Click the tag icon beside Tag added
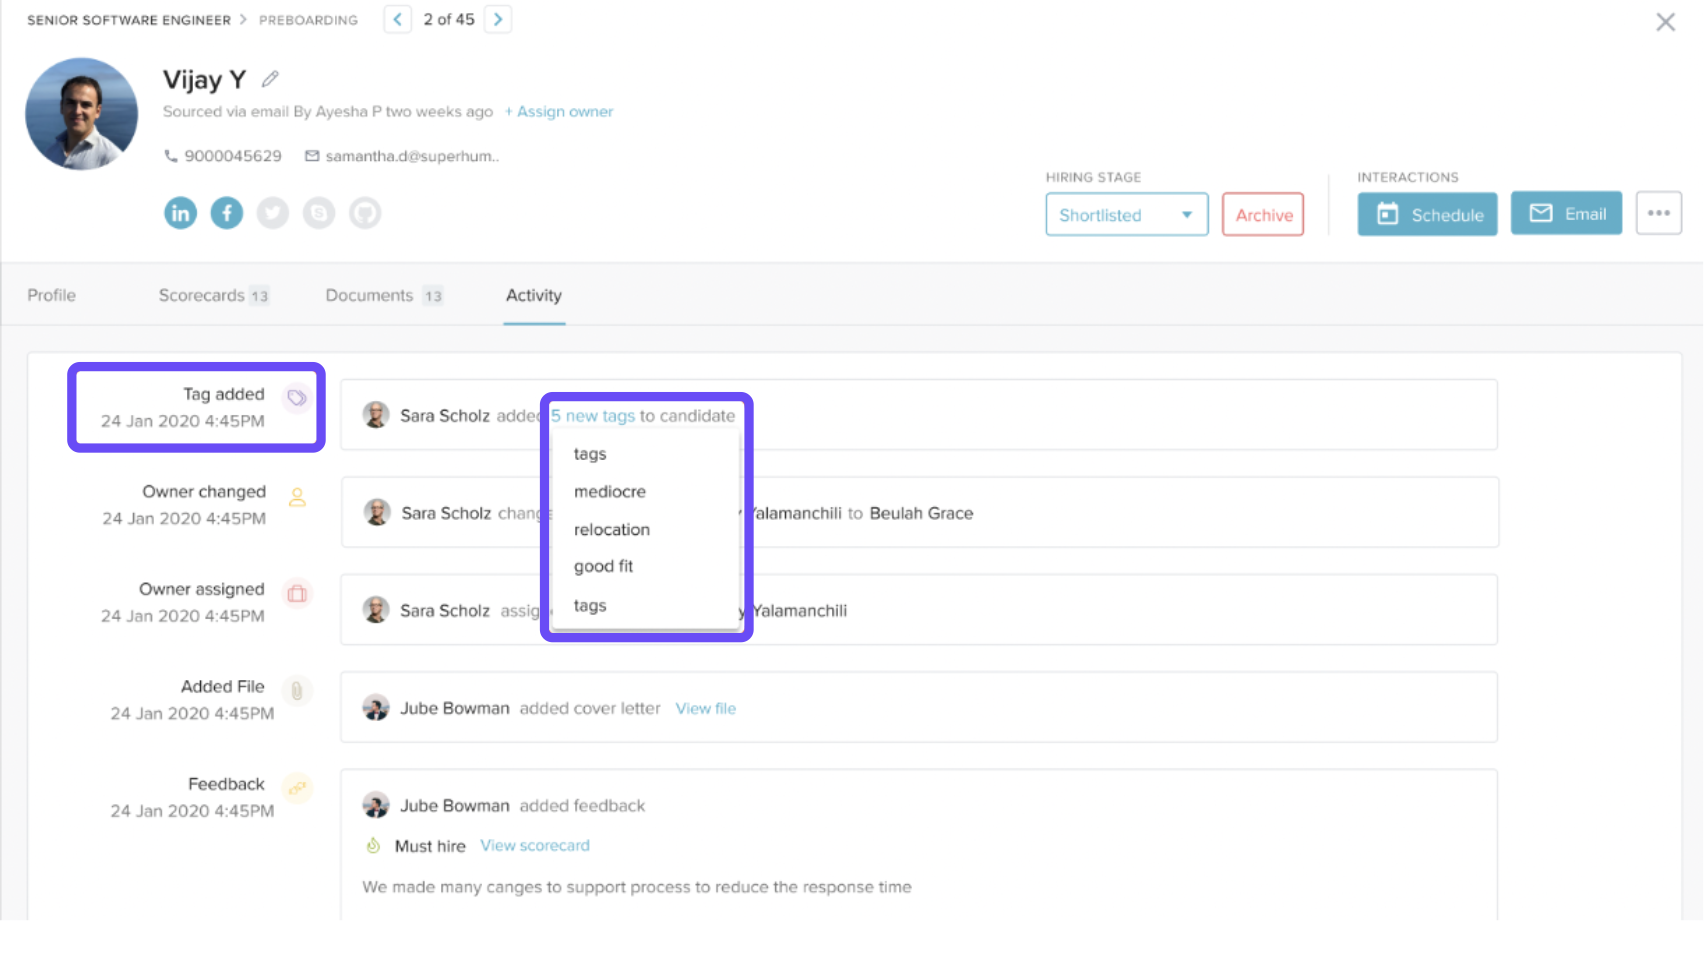 (297, 398)
